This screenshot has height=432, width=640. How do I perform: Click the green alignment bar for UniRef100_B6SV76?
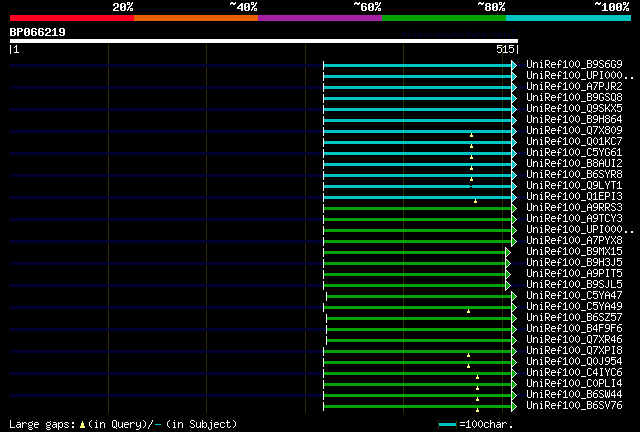pyautogui.click(x=417, y=407)
